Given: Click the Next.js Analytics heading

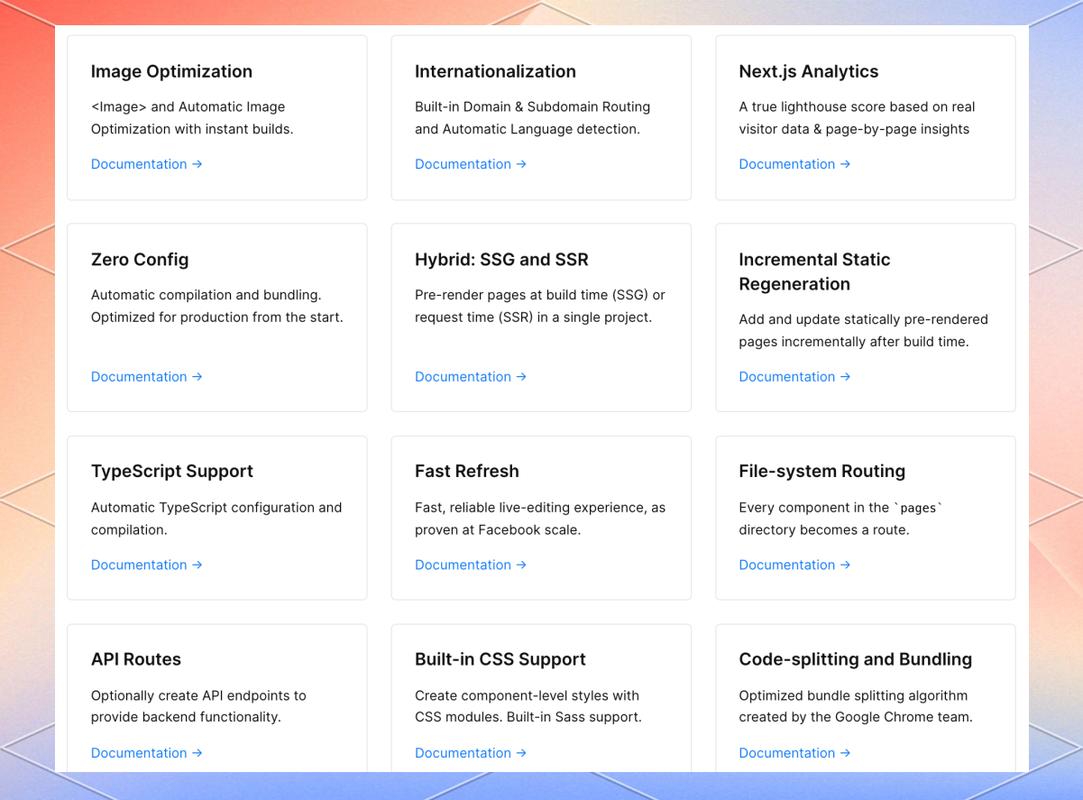Looking at the screenshot, I should pos(808,71).
